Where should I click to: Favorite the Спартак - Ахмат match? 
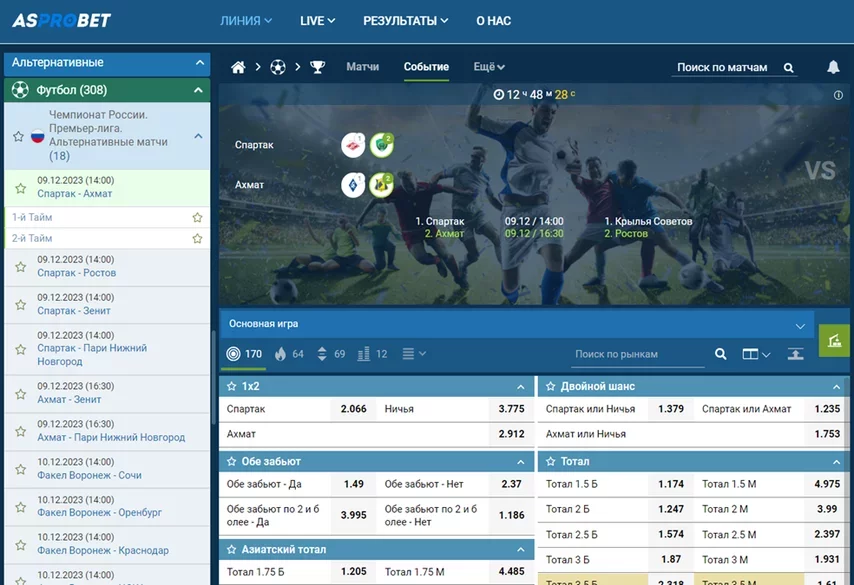click(21, 188)
